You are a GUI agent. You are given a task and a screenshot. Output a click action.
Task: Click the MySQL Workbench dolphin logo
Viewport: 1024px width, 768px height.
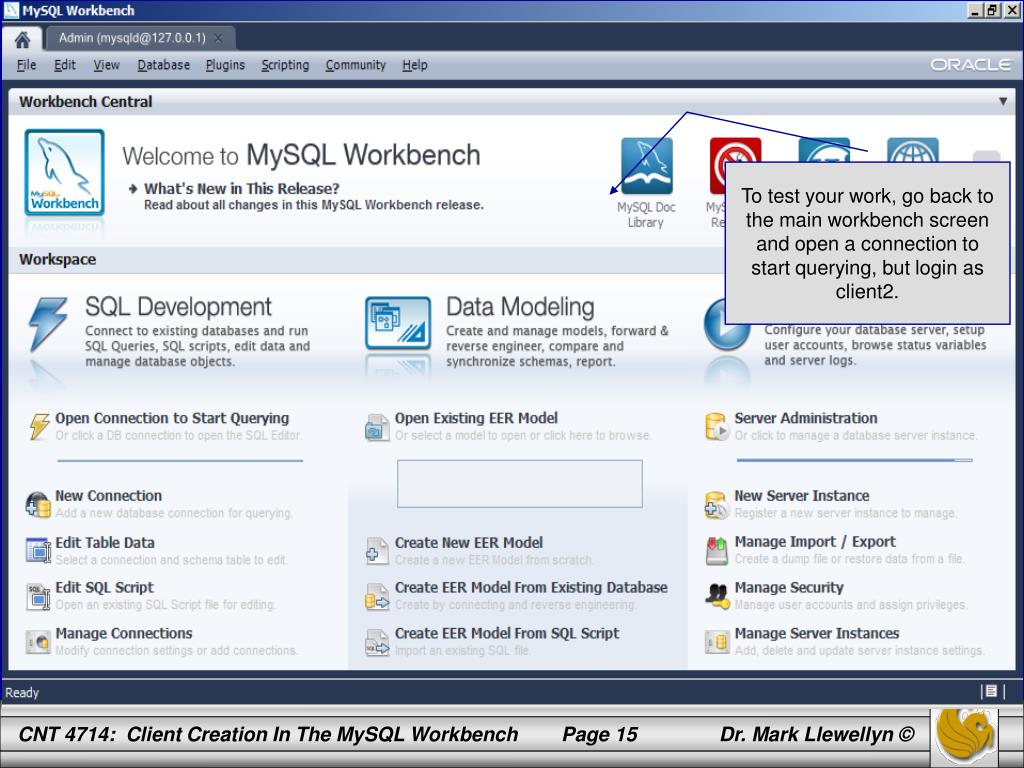[x=65, y=172]
